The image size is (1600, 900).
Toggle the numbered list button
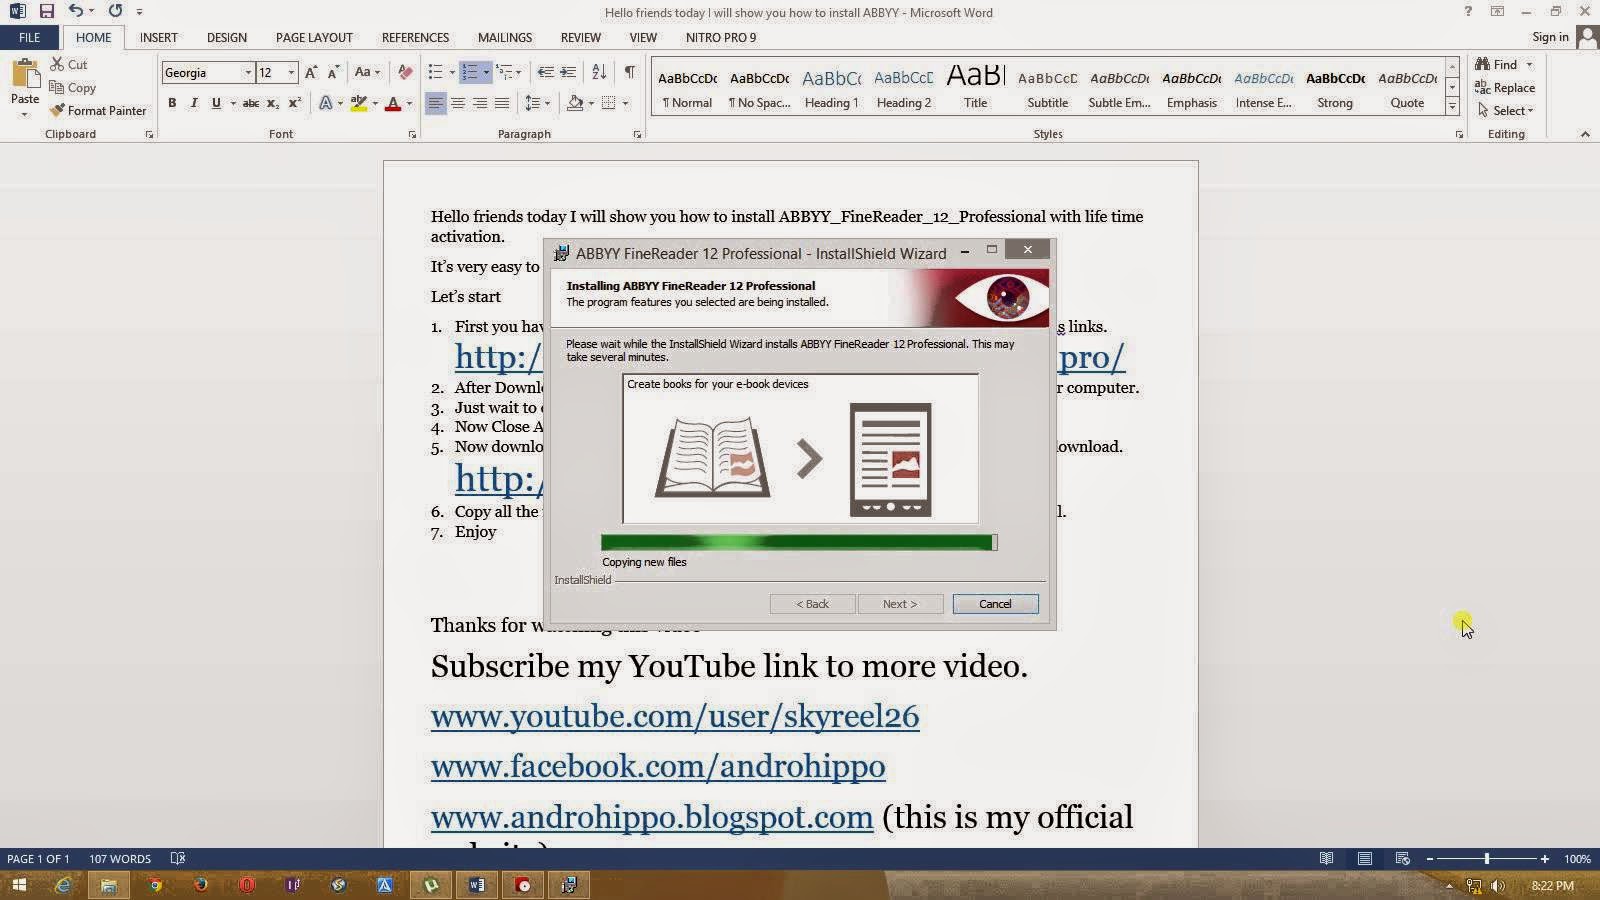469,72
